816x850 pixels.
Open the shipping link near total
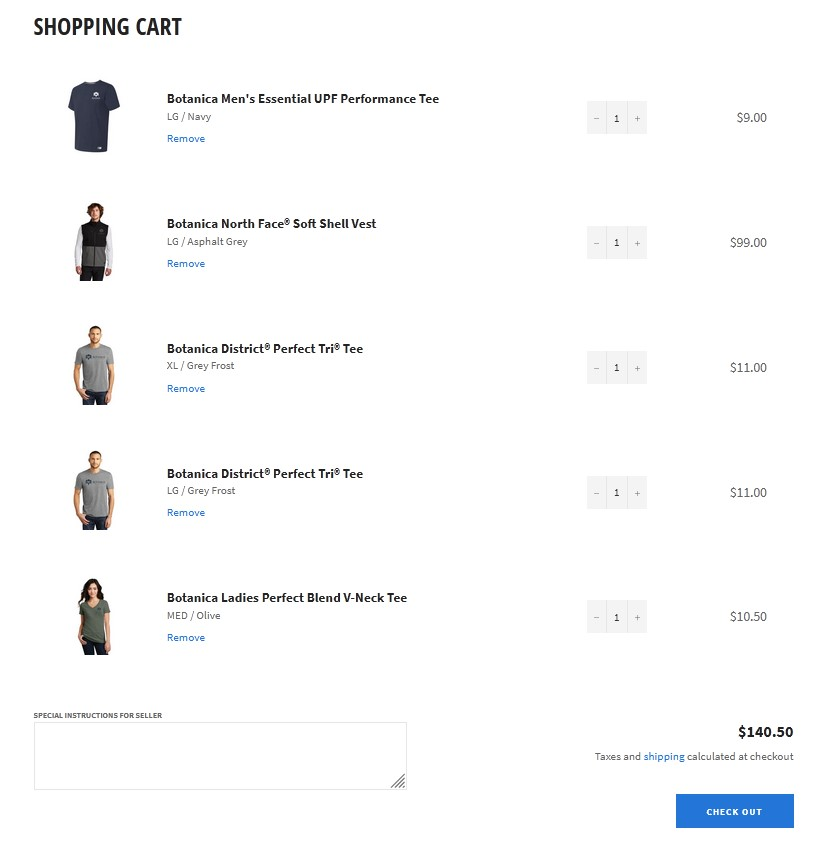pyautogui.click(x=664, y=757)
